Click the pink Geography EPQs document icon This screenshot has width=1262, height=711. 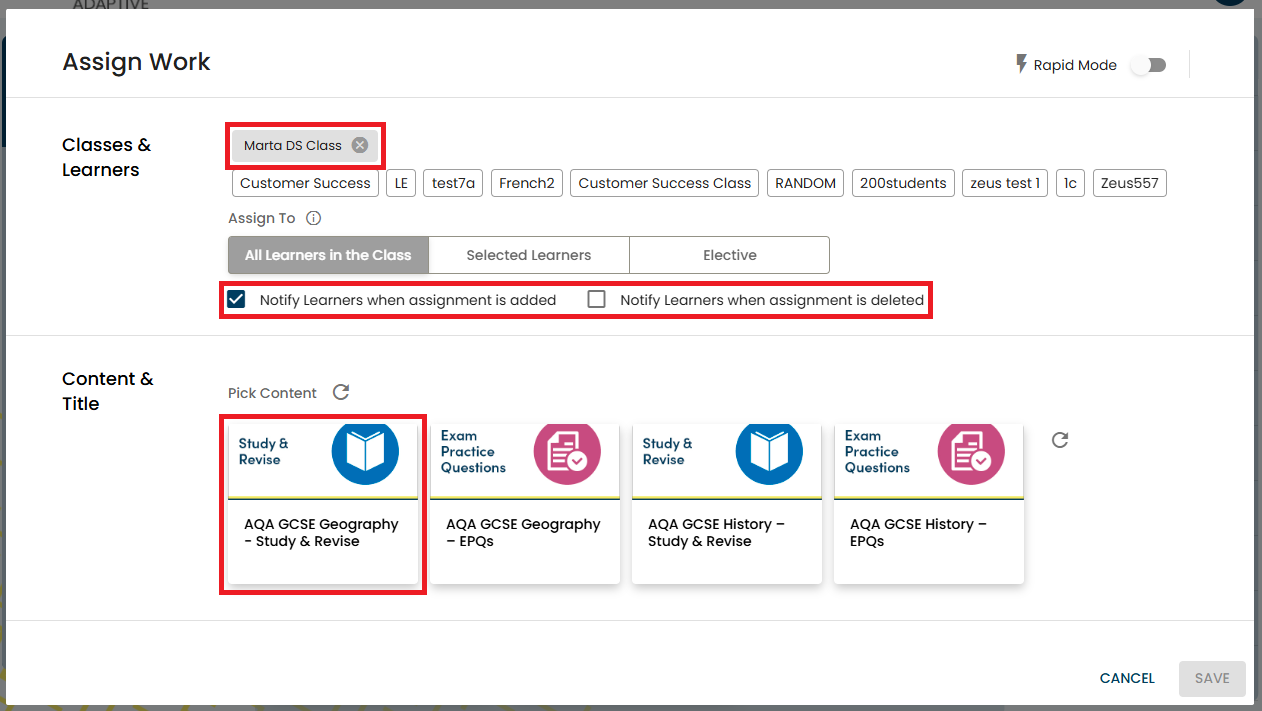(x=567, y=452)
